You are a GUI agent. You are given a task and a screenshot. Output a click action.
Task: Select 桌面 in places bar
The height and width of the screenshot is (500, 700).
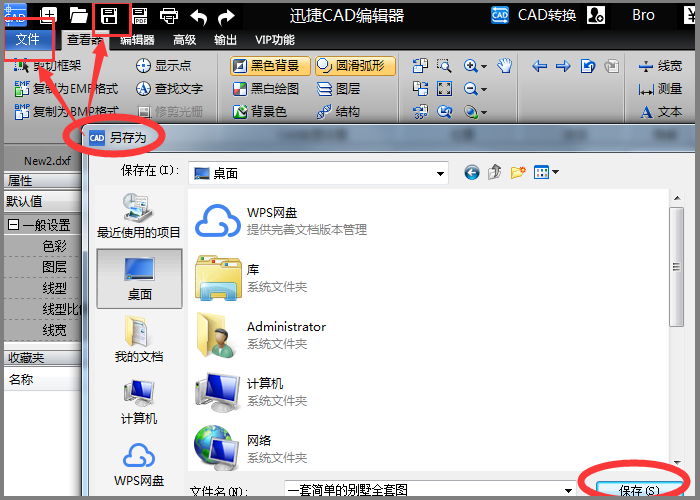[x=139, y=279]
